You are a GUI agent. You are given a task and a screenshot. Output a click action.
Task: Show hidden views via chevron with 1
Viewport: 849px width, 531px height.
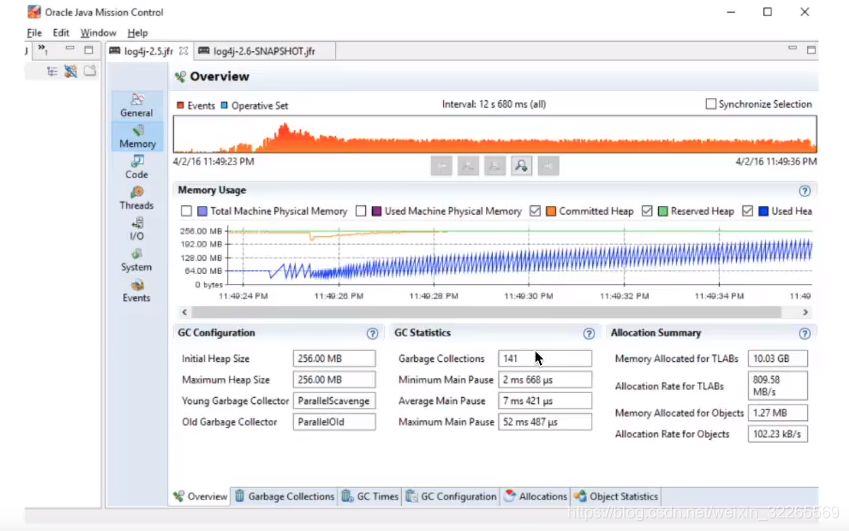point(43,50)
